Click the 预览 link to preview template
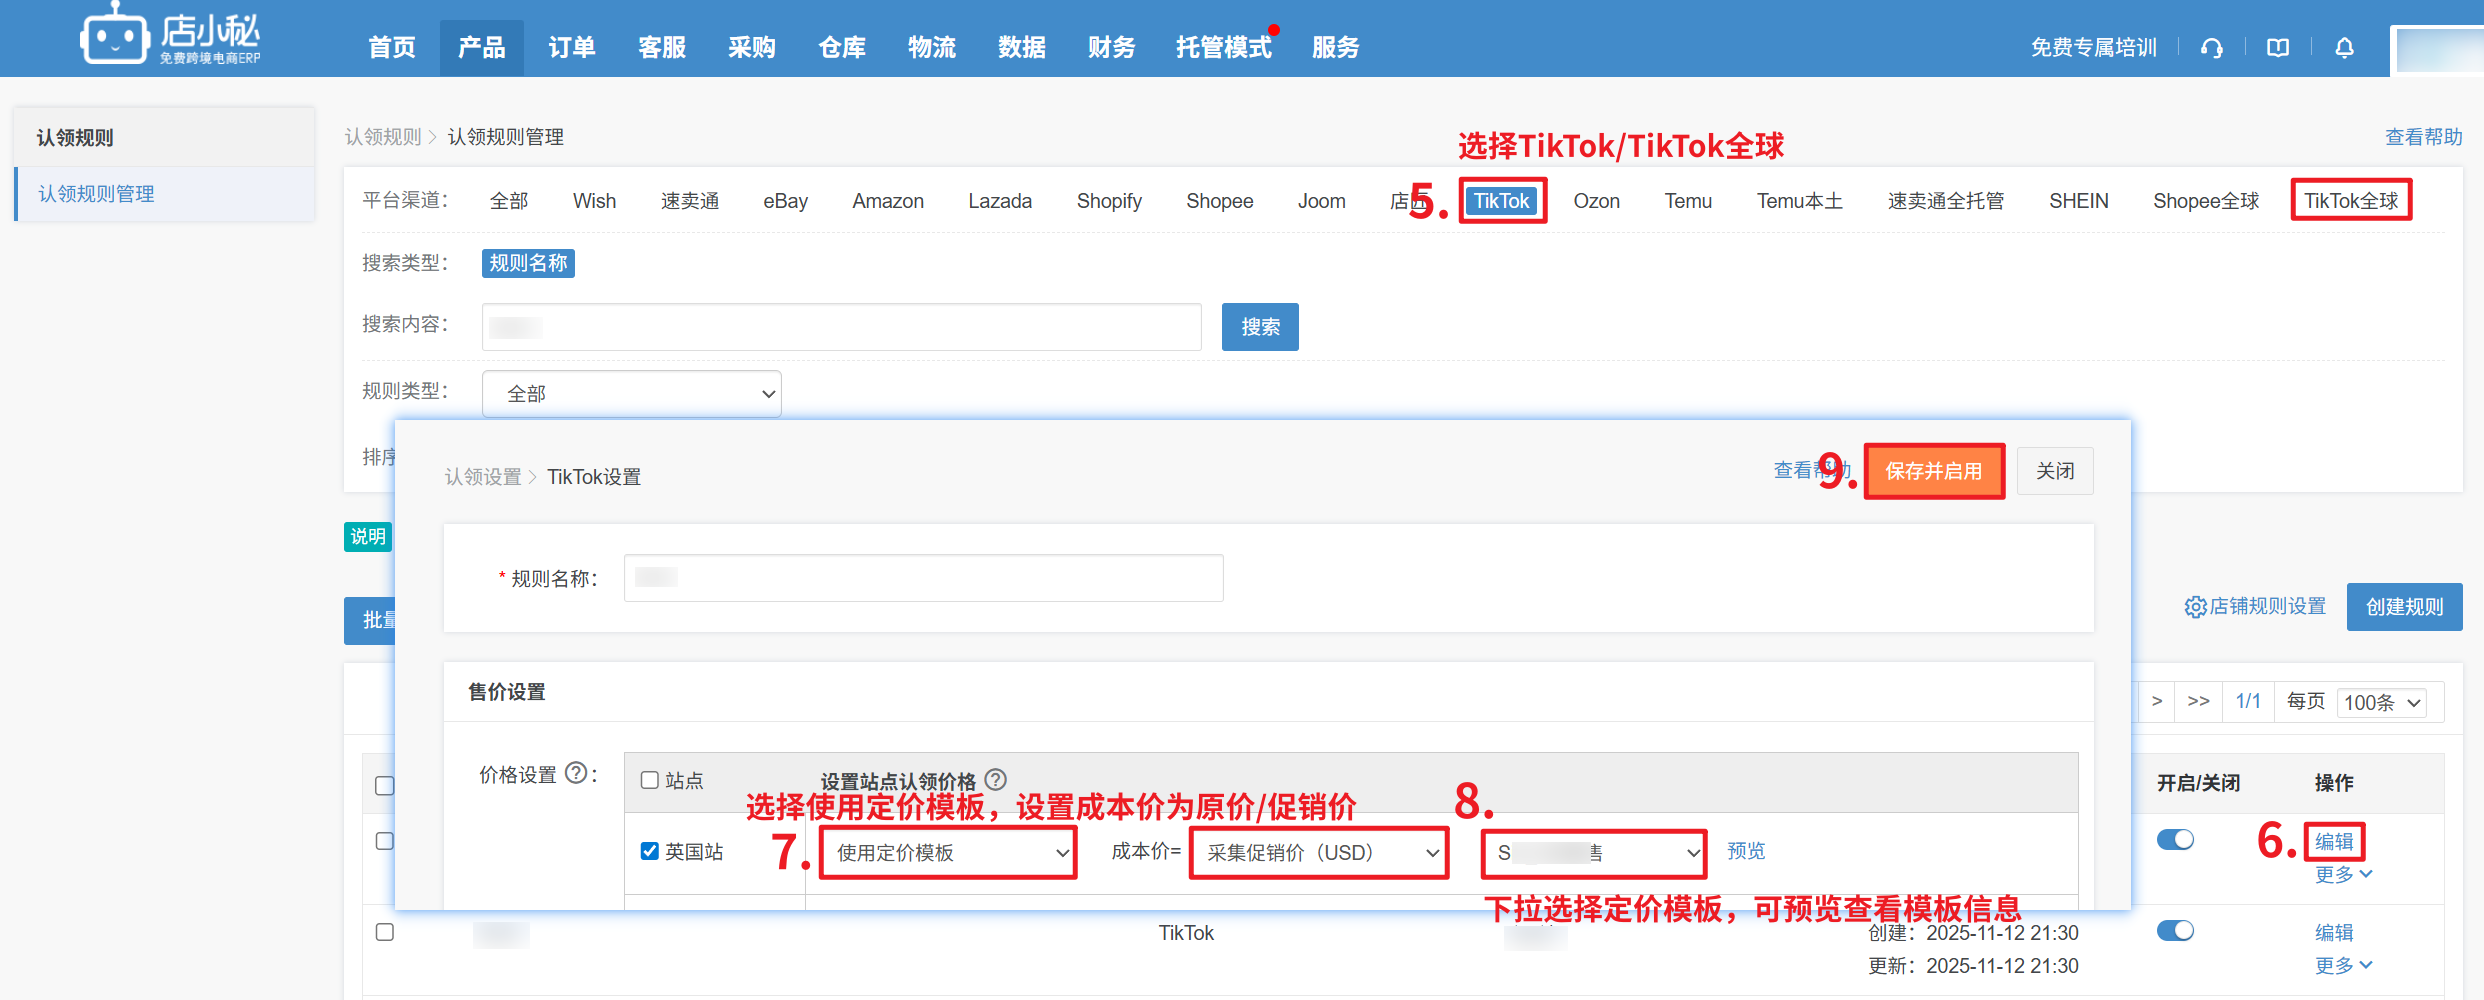Screen dimensions: 2484x1000 click(1746, 851)
